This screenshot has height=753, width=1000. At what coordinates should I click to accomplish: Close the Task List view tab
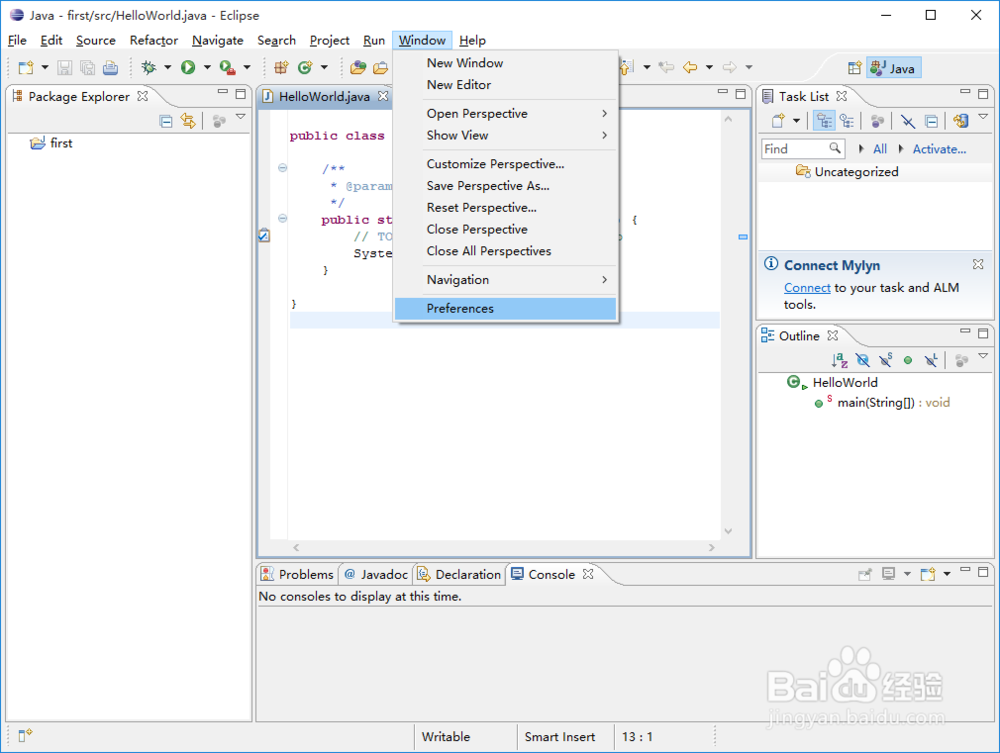point(842,96)
